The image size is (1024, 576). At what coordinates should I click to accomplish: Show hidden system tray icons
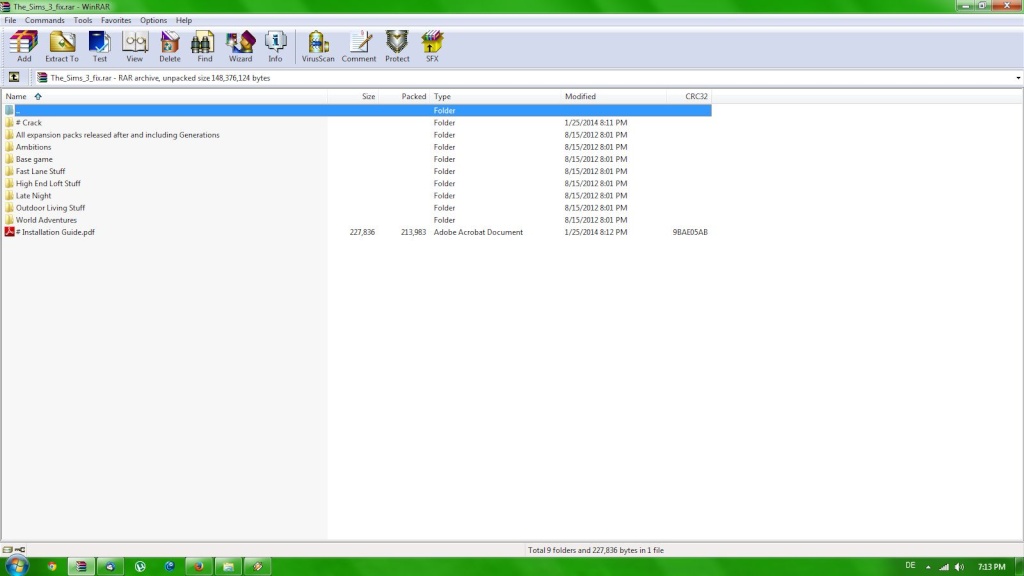point(928,567)
